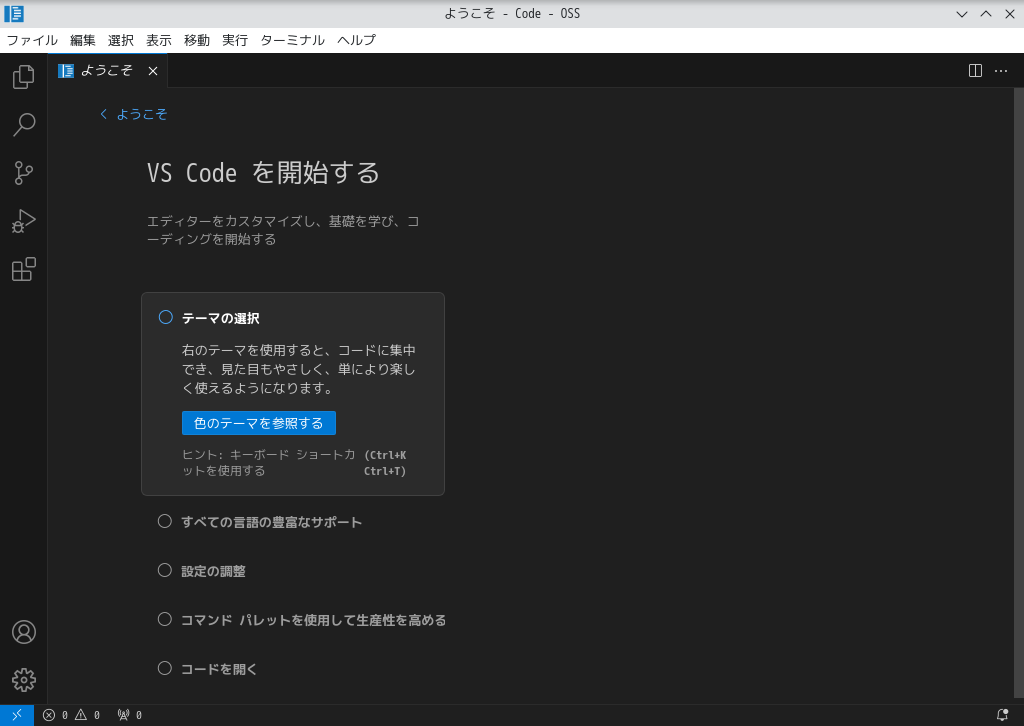Open the ヘルプ menu

tap(357, 40)
